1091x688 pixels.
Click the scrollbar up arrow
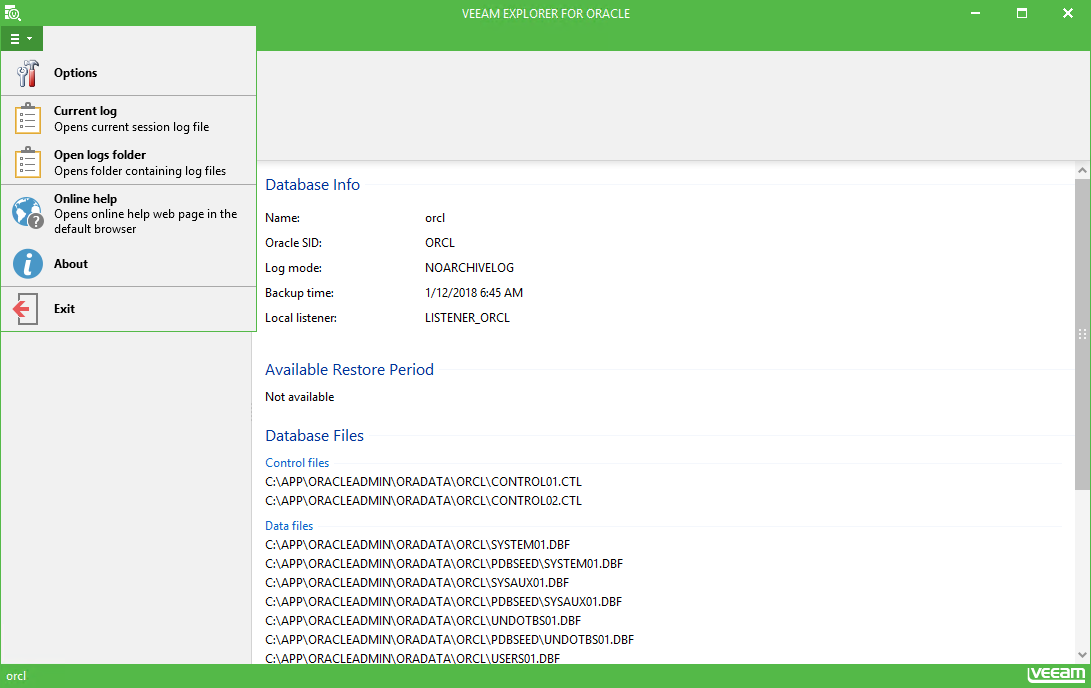1082,170
